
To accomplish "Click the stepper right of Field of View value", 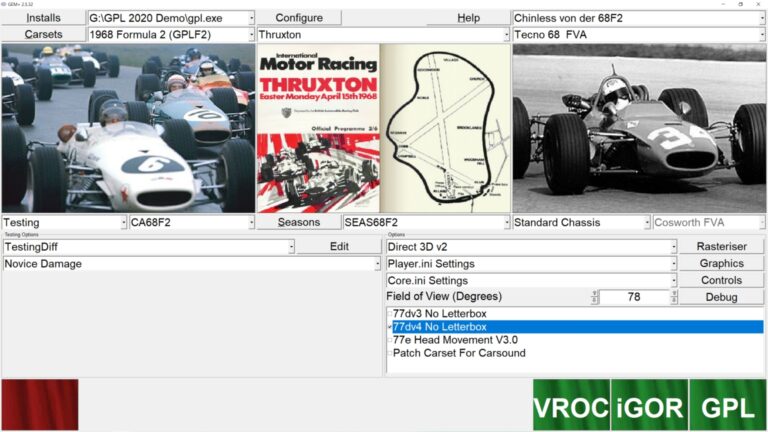I will pos(673,297).
